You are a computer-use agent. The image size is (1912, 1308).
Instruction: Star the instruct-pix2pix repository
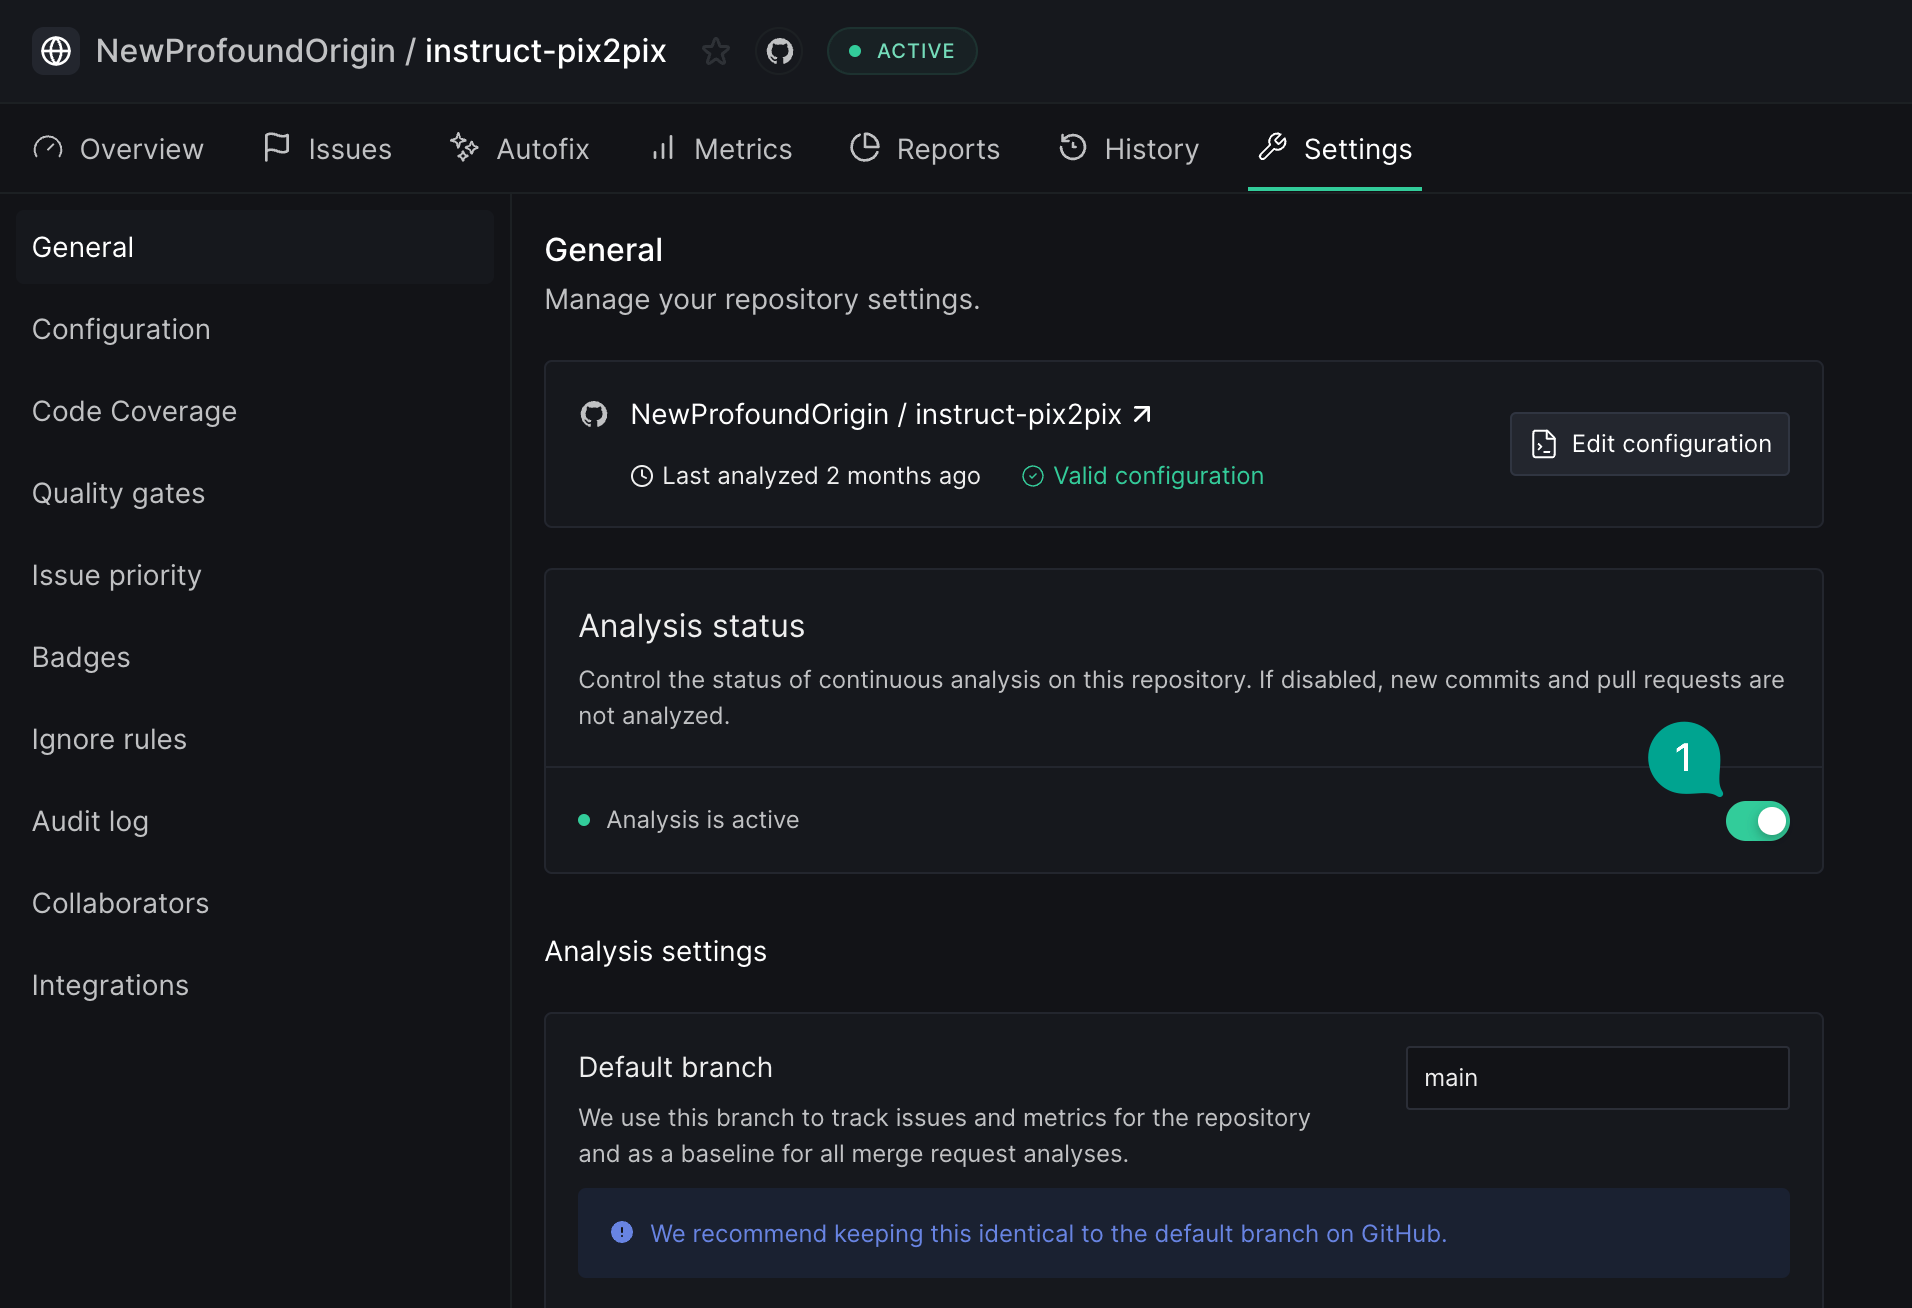coord(716,51)
